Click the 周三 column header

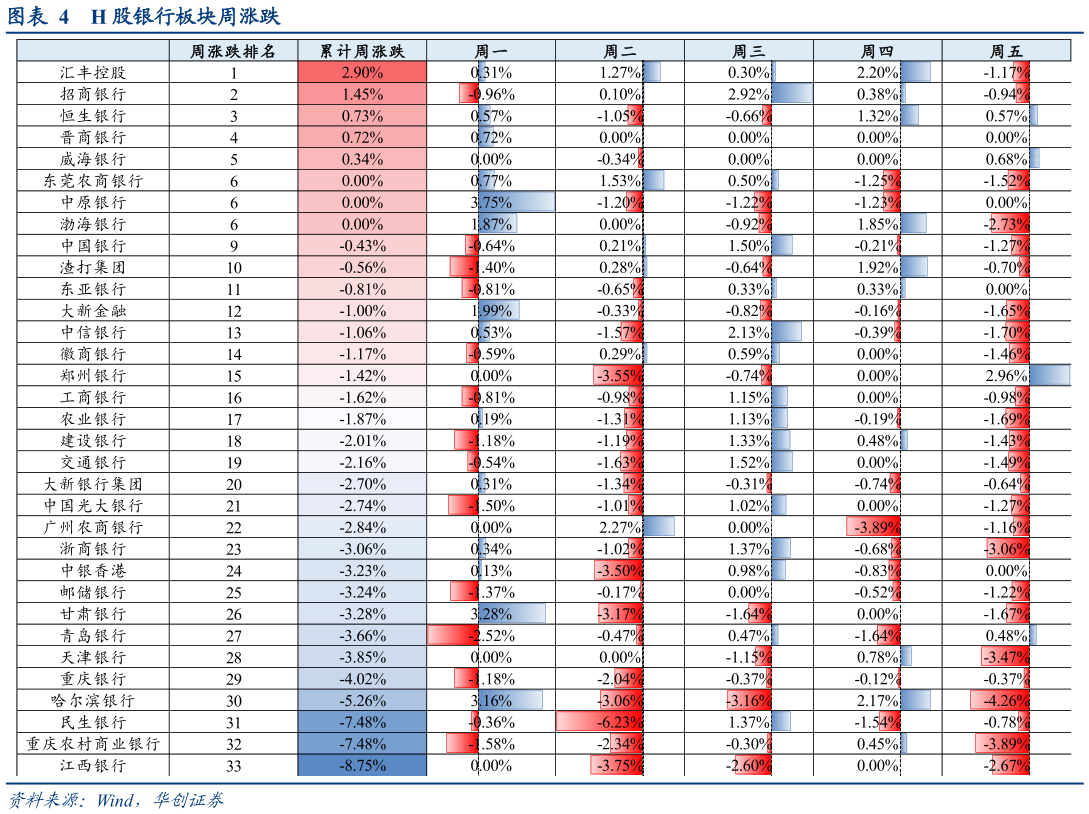pyautogui.click(x=748, y=51)
